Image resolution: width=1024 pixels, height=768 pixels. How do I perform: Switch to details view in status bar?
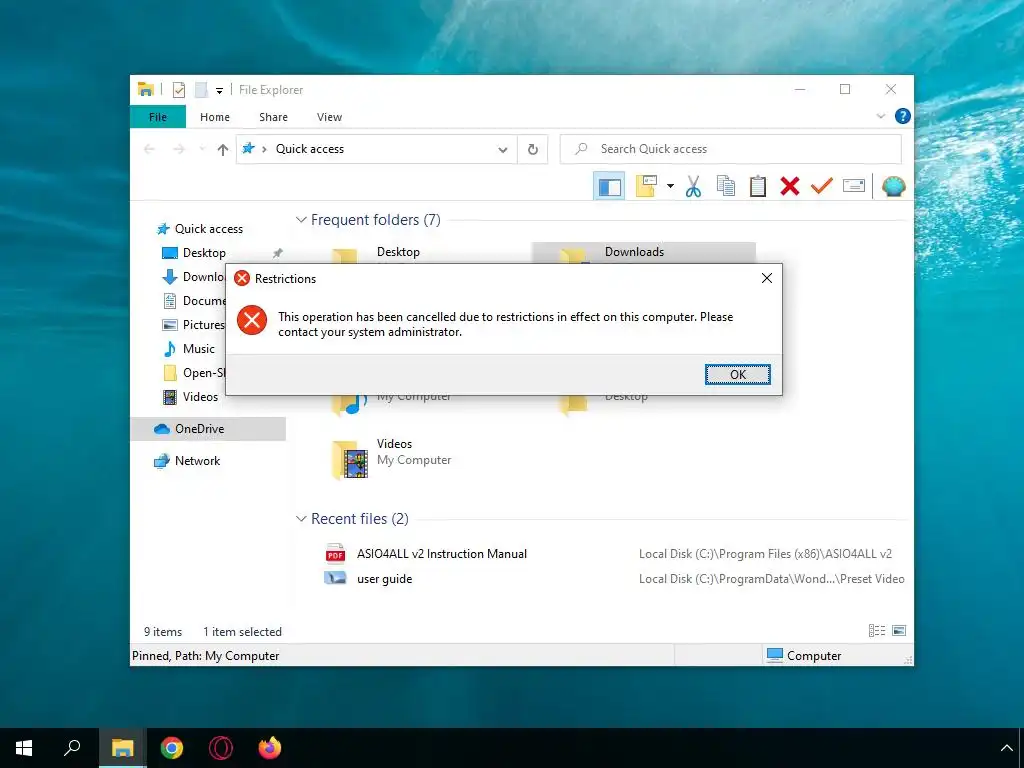click(x=876, y=631)
